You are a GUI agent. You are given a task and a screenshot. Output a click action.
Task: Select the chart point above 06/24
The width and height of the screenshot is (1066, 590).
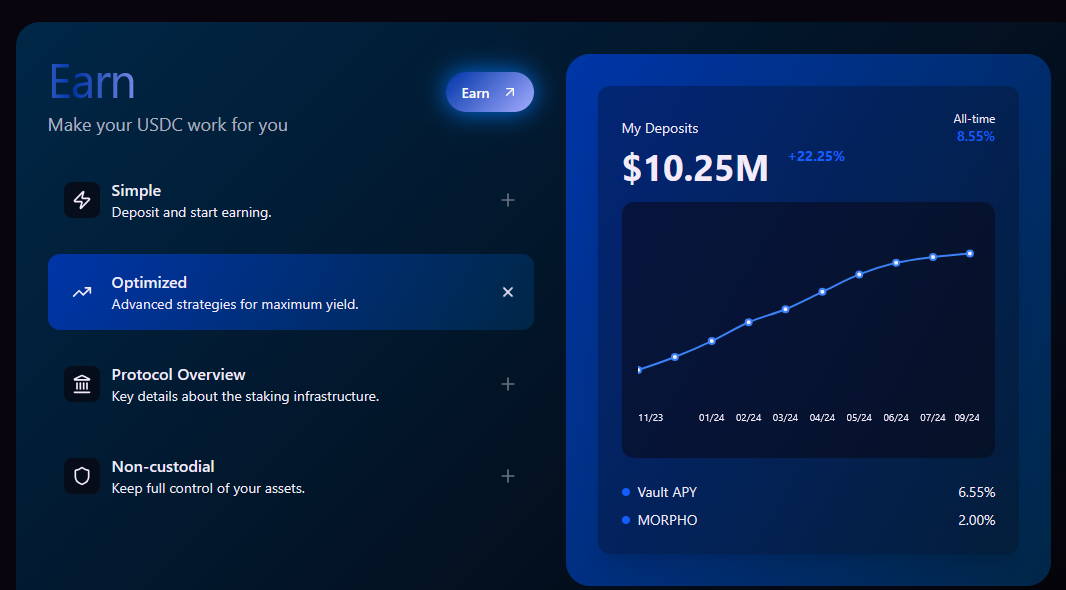pos(896,262)
